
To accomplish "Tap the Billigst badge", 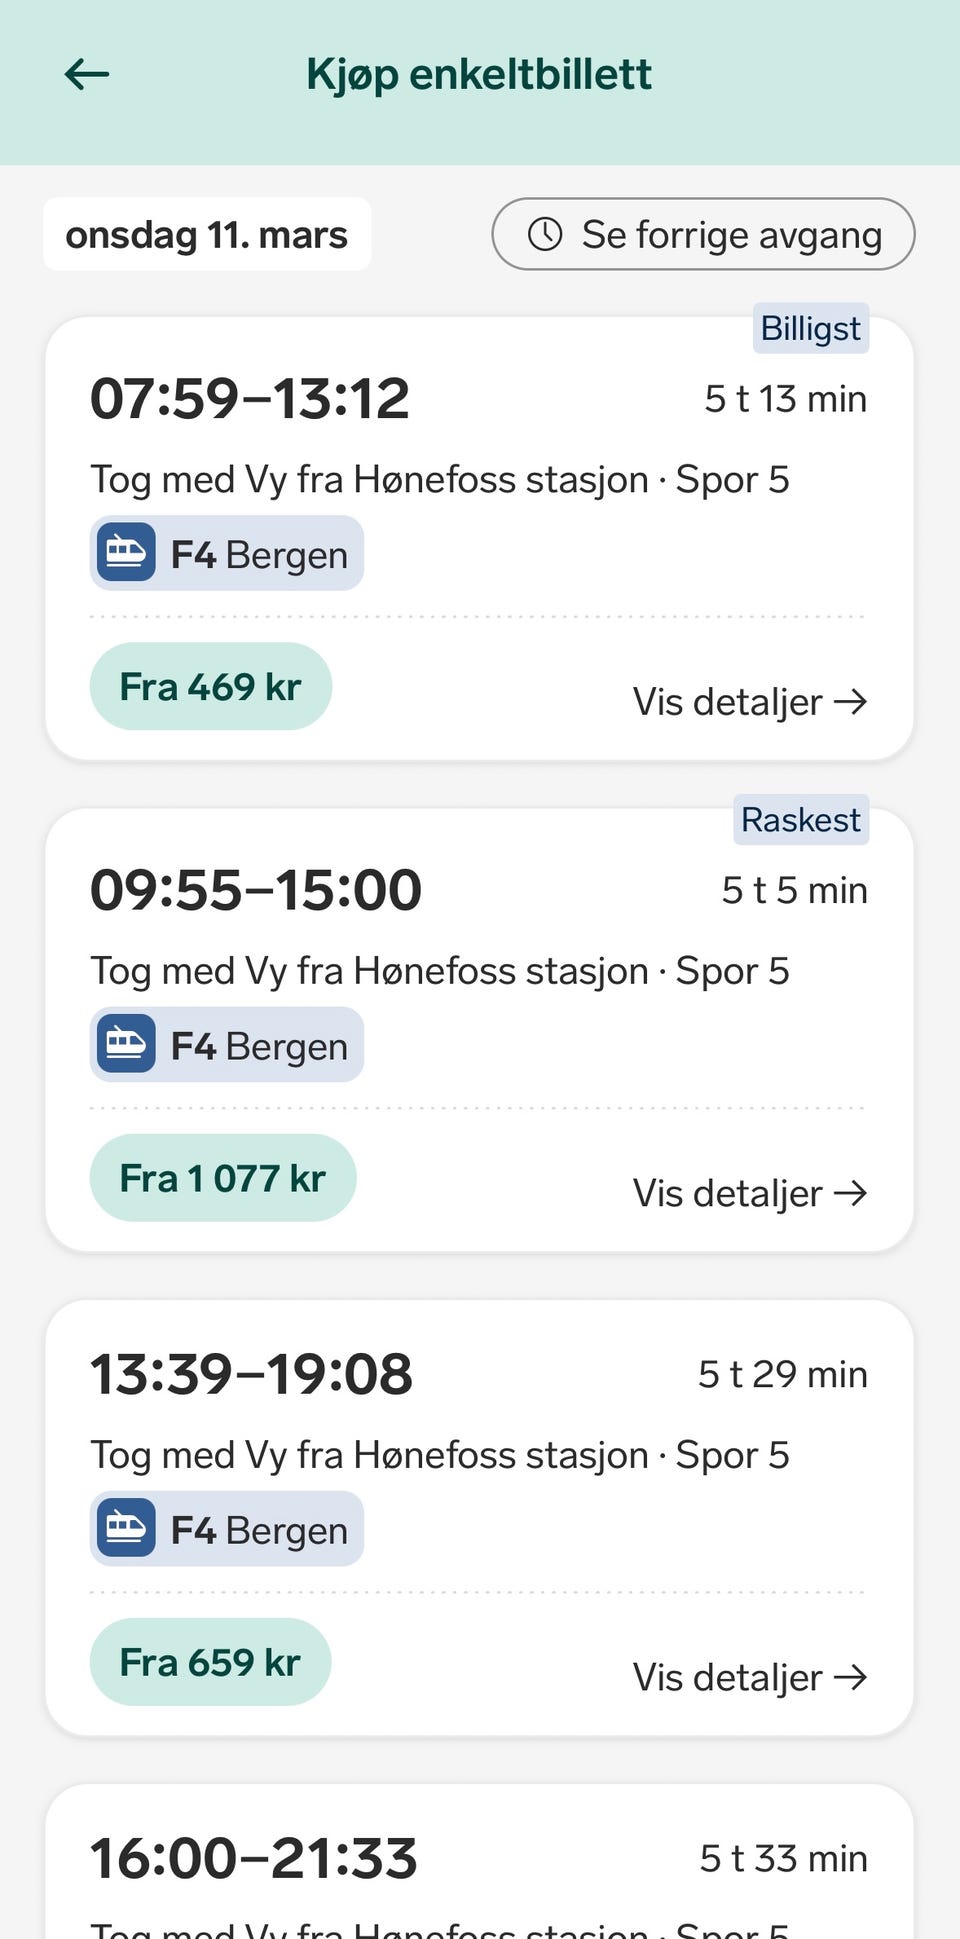I will 810,328.
